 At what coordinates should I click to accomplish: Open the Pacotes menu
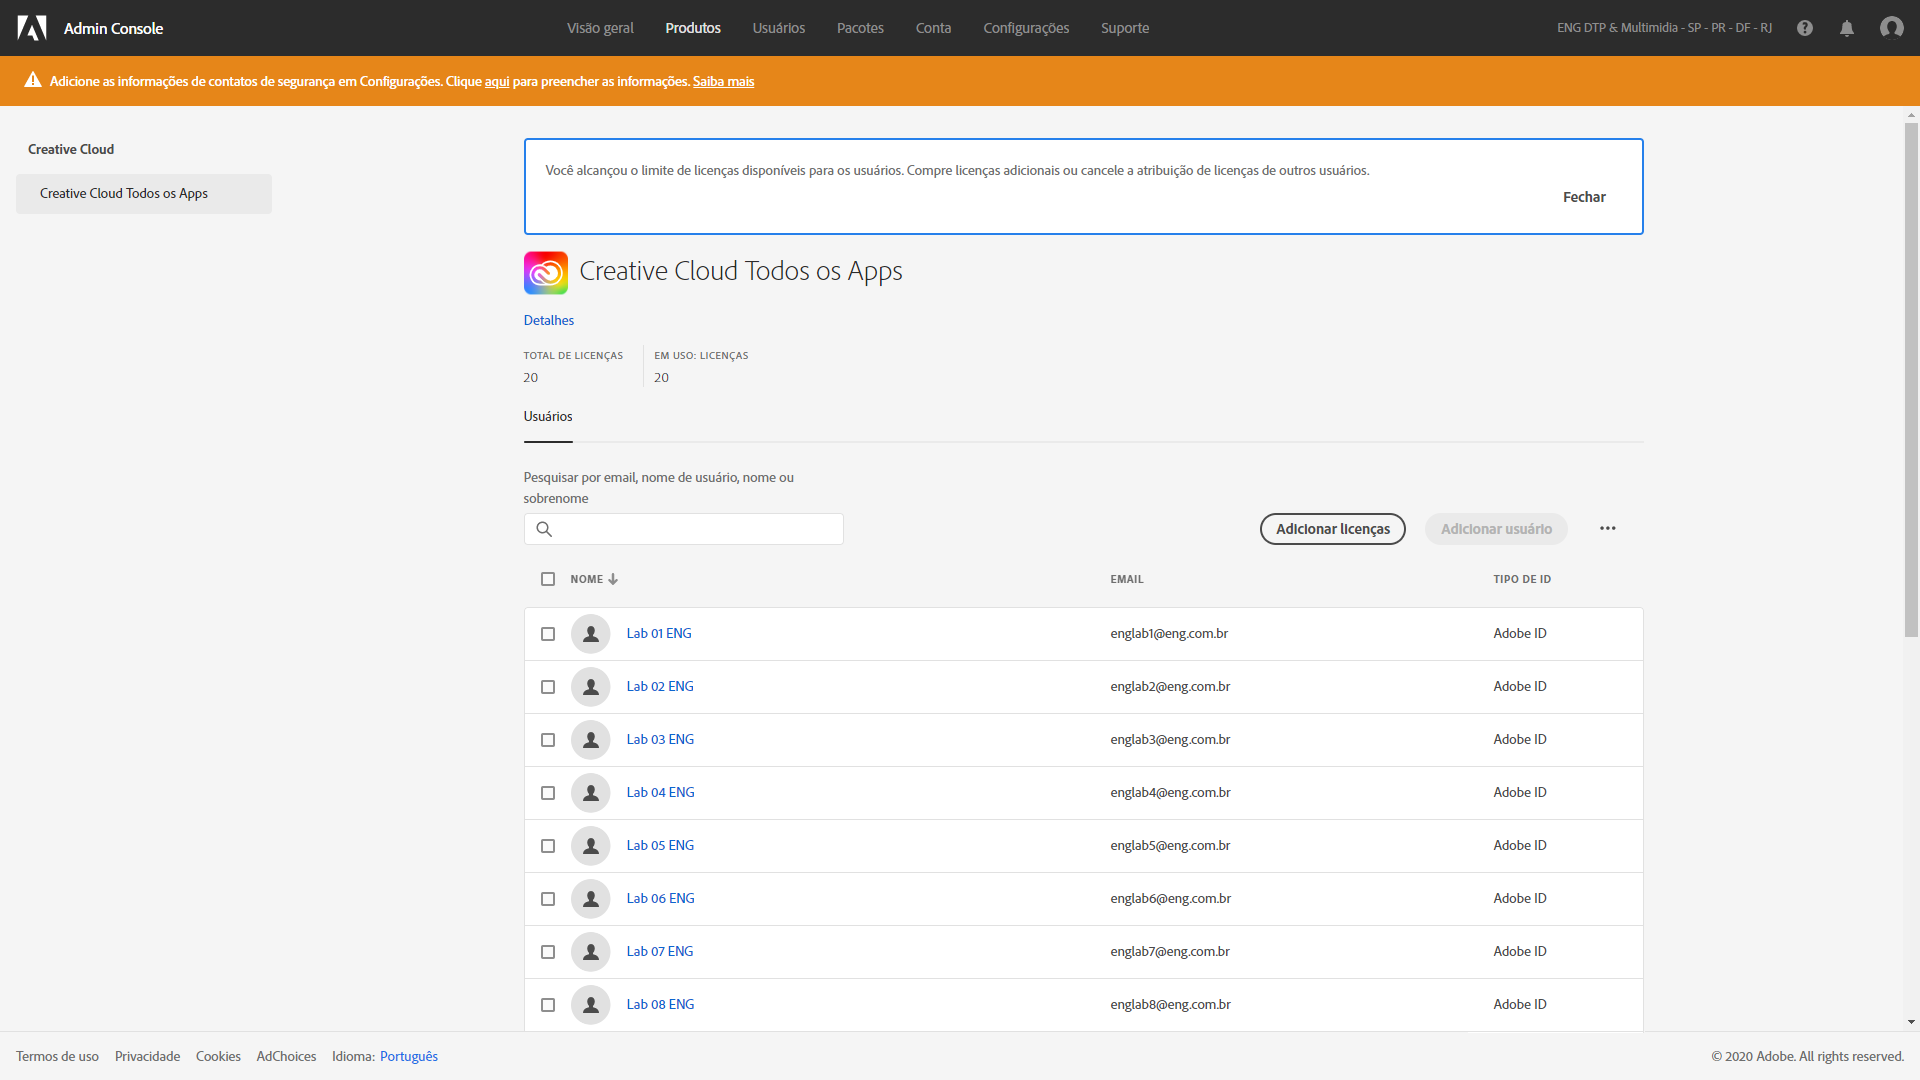[x=860, y=28]
